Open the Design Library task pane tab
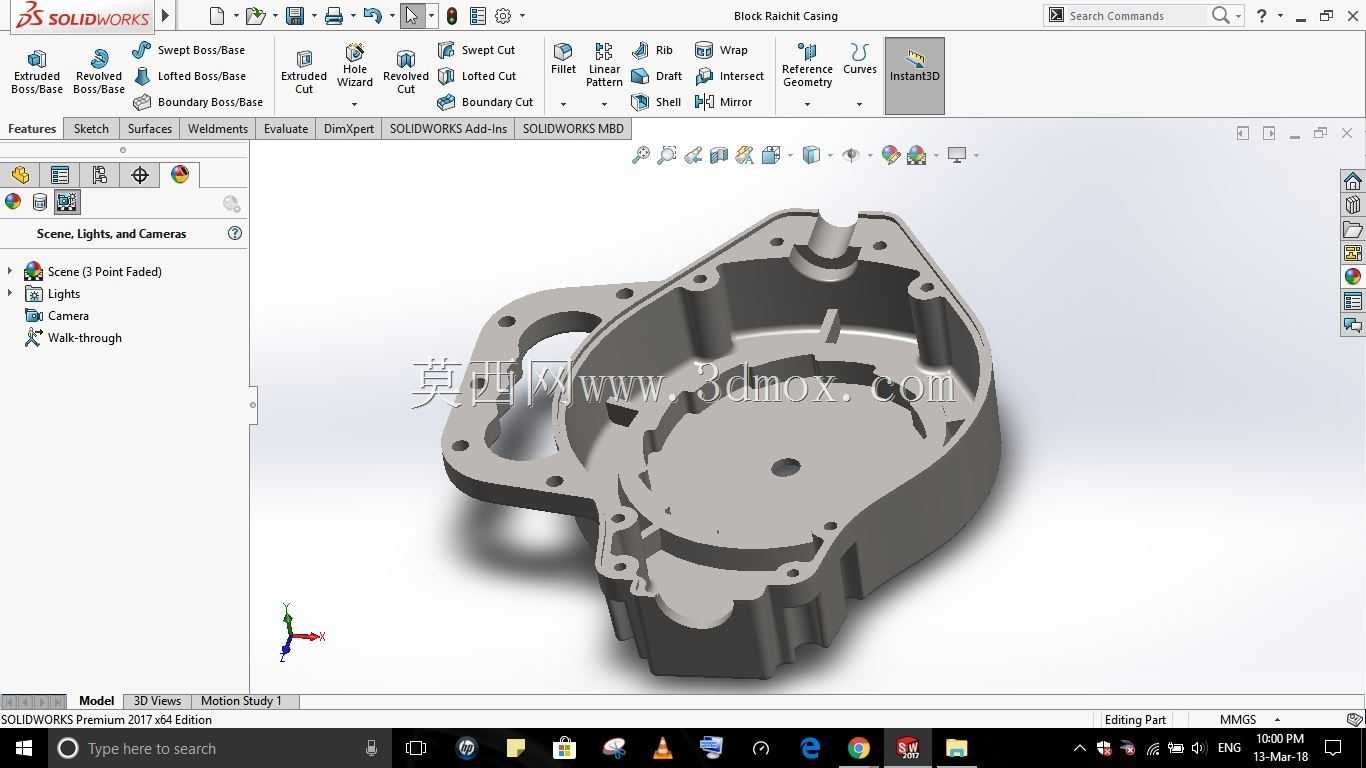Image resolution: width=1366 pixels, height=768 pixels. click(x=1353, y=205)
